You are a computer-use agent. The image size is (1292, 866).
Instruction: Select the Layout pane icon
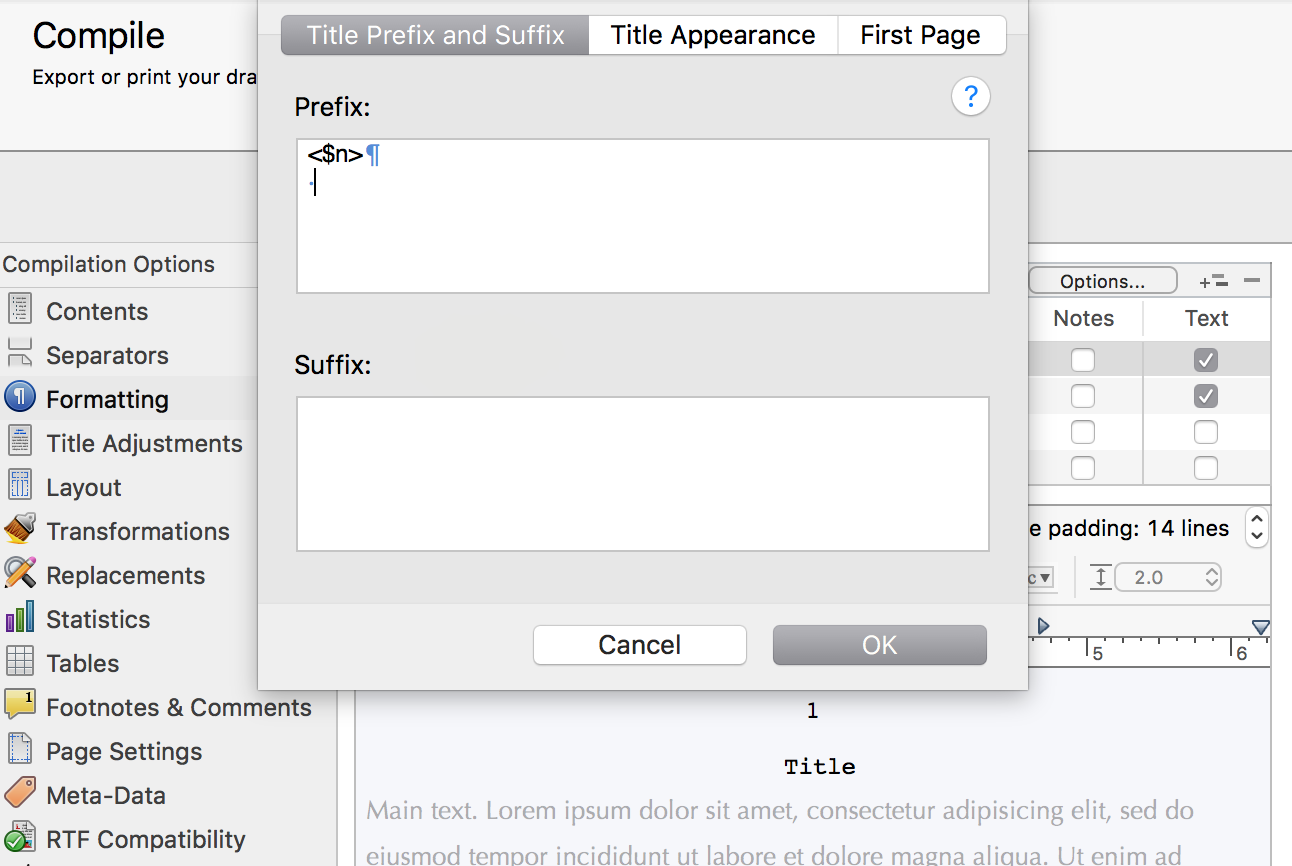pos(19,486)
